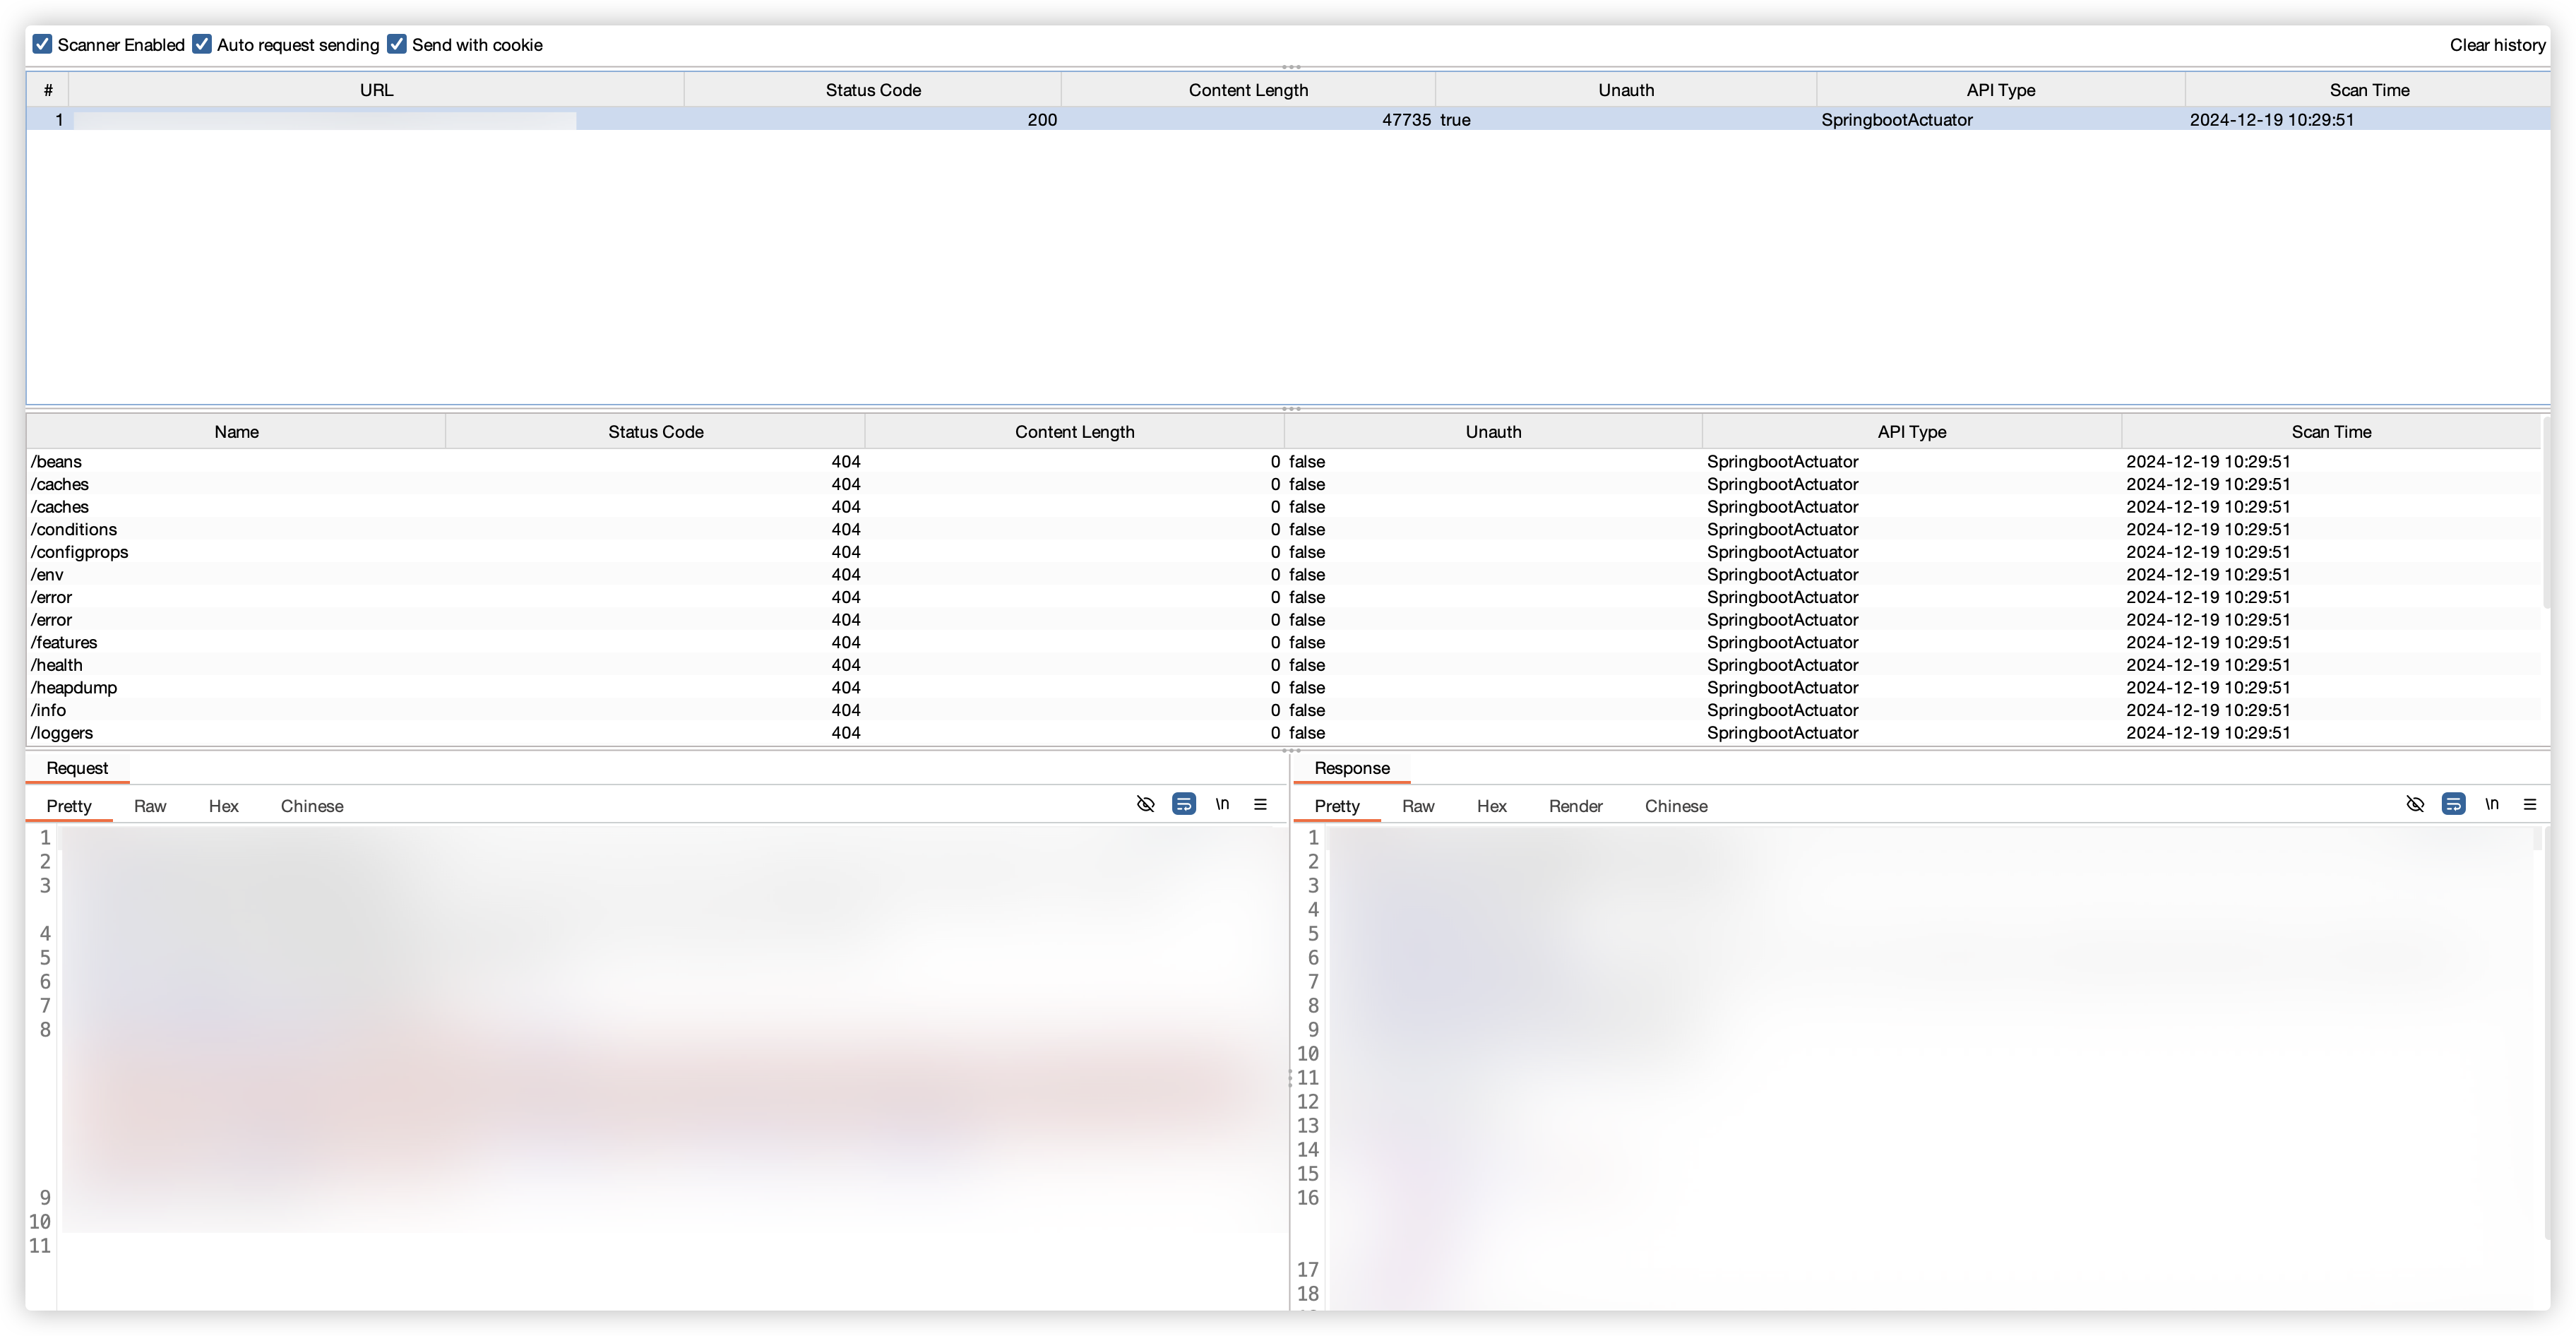
Task: Open Response panel hamburger options menu
Action: [2530, 804]
